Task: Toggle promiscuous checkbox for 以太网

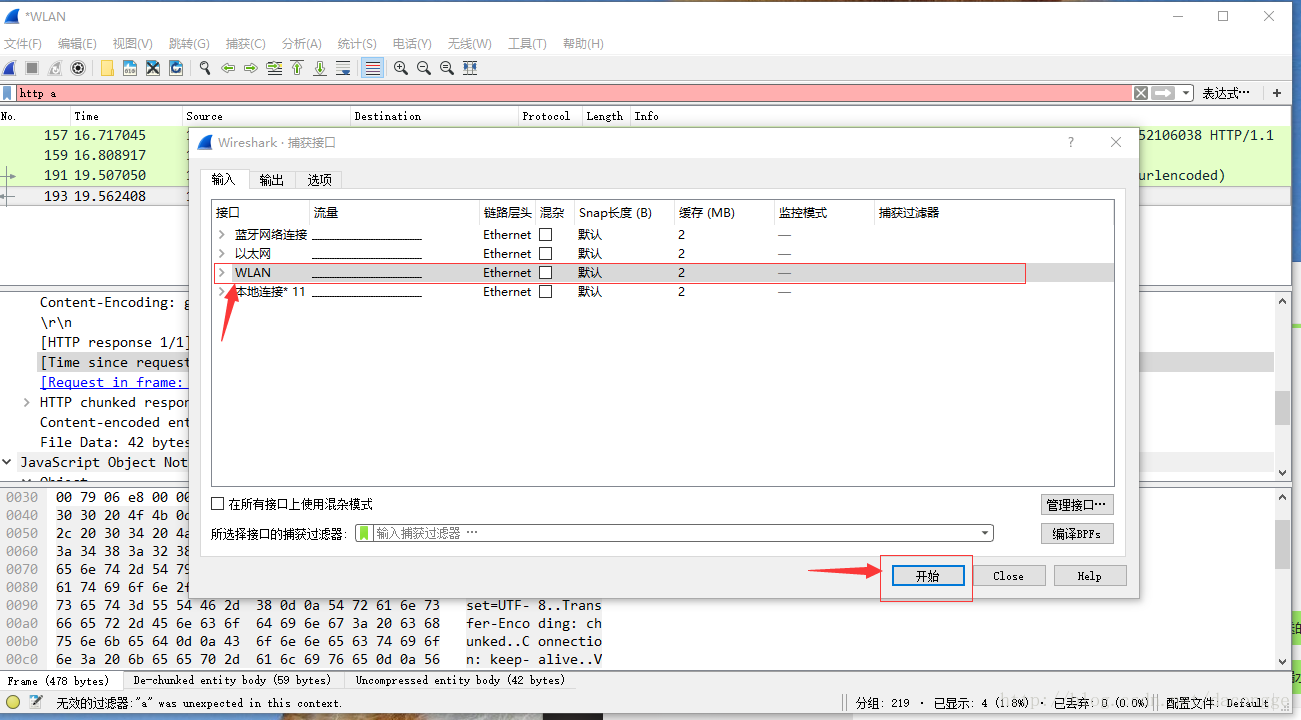Action: tap(545, 253)
